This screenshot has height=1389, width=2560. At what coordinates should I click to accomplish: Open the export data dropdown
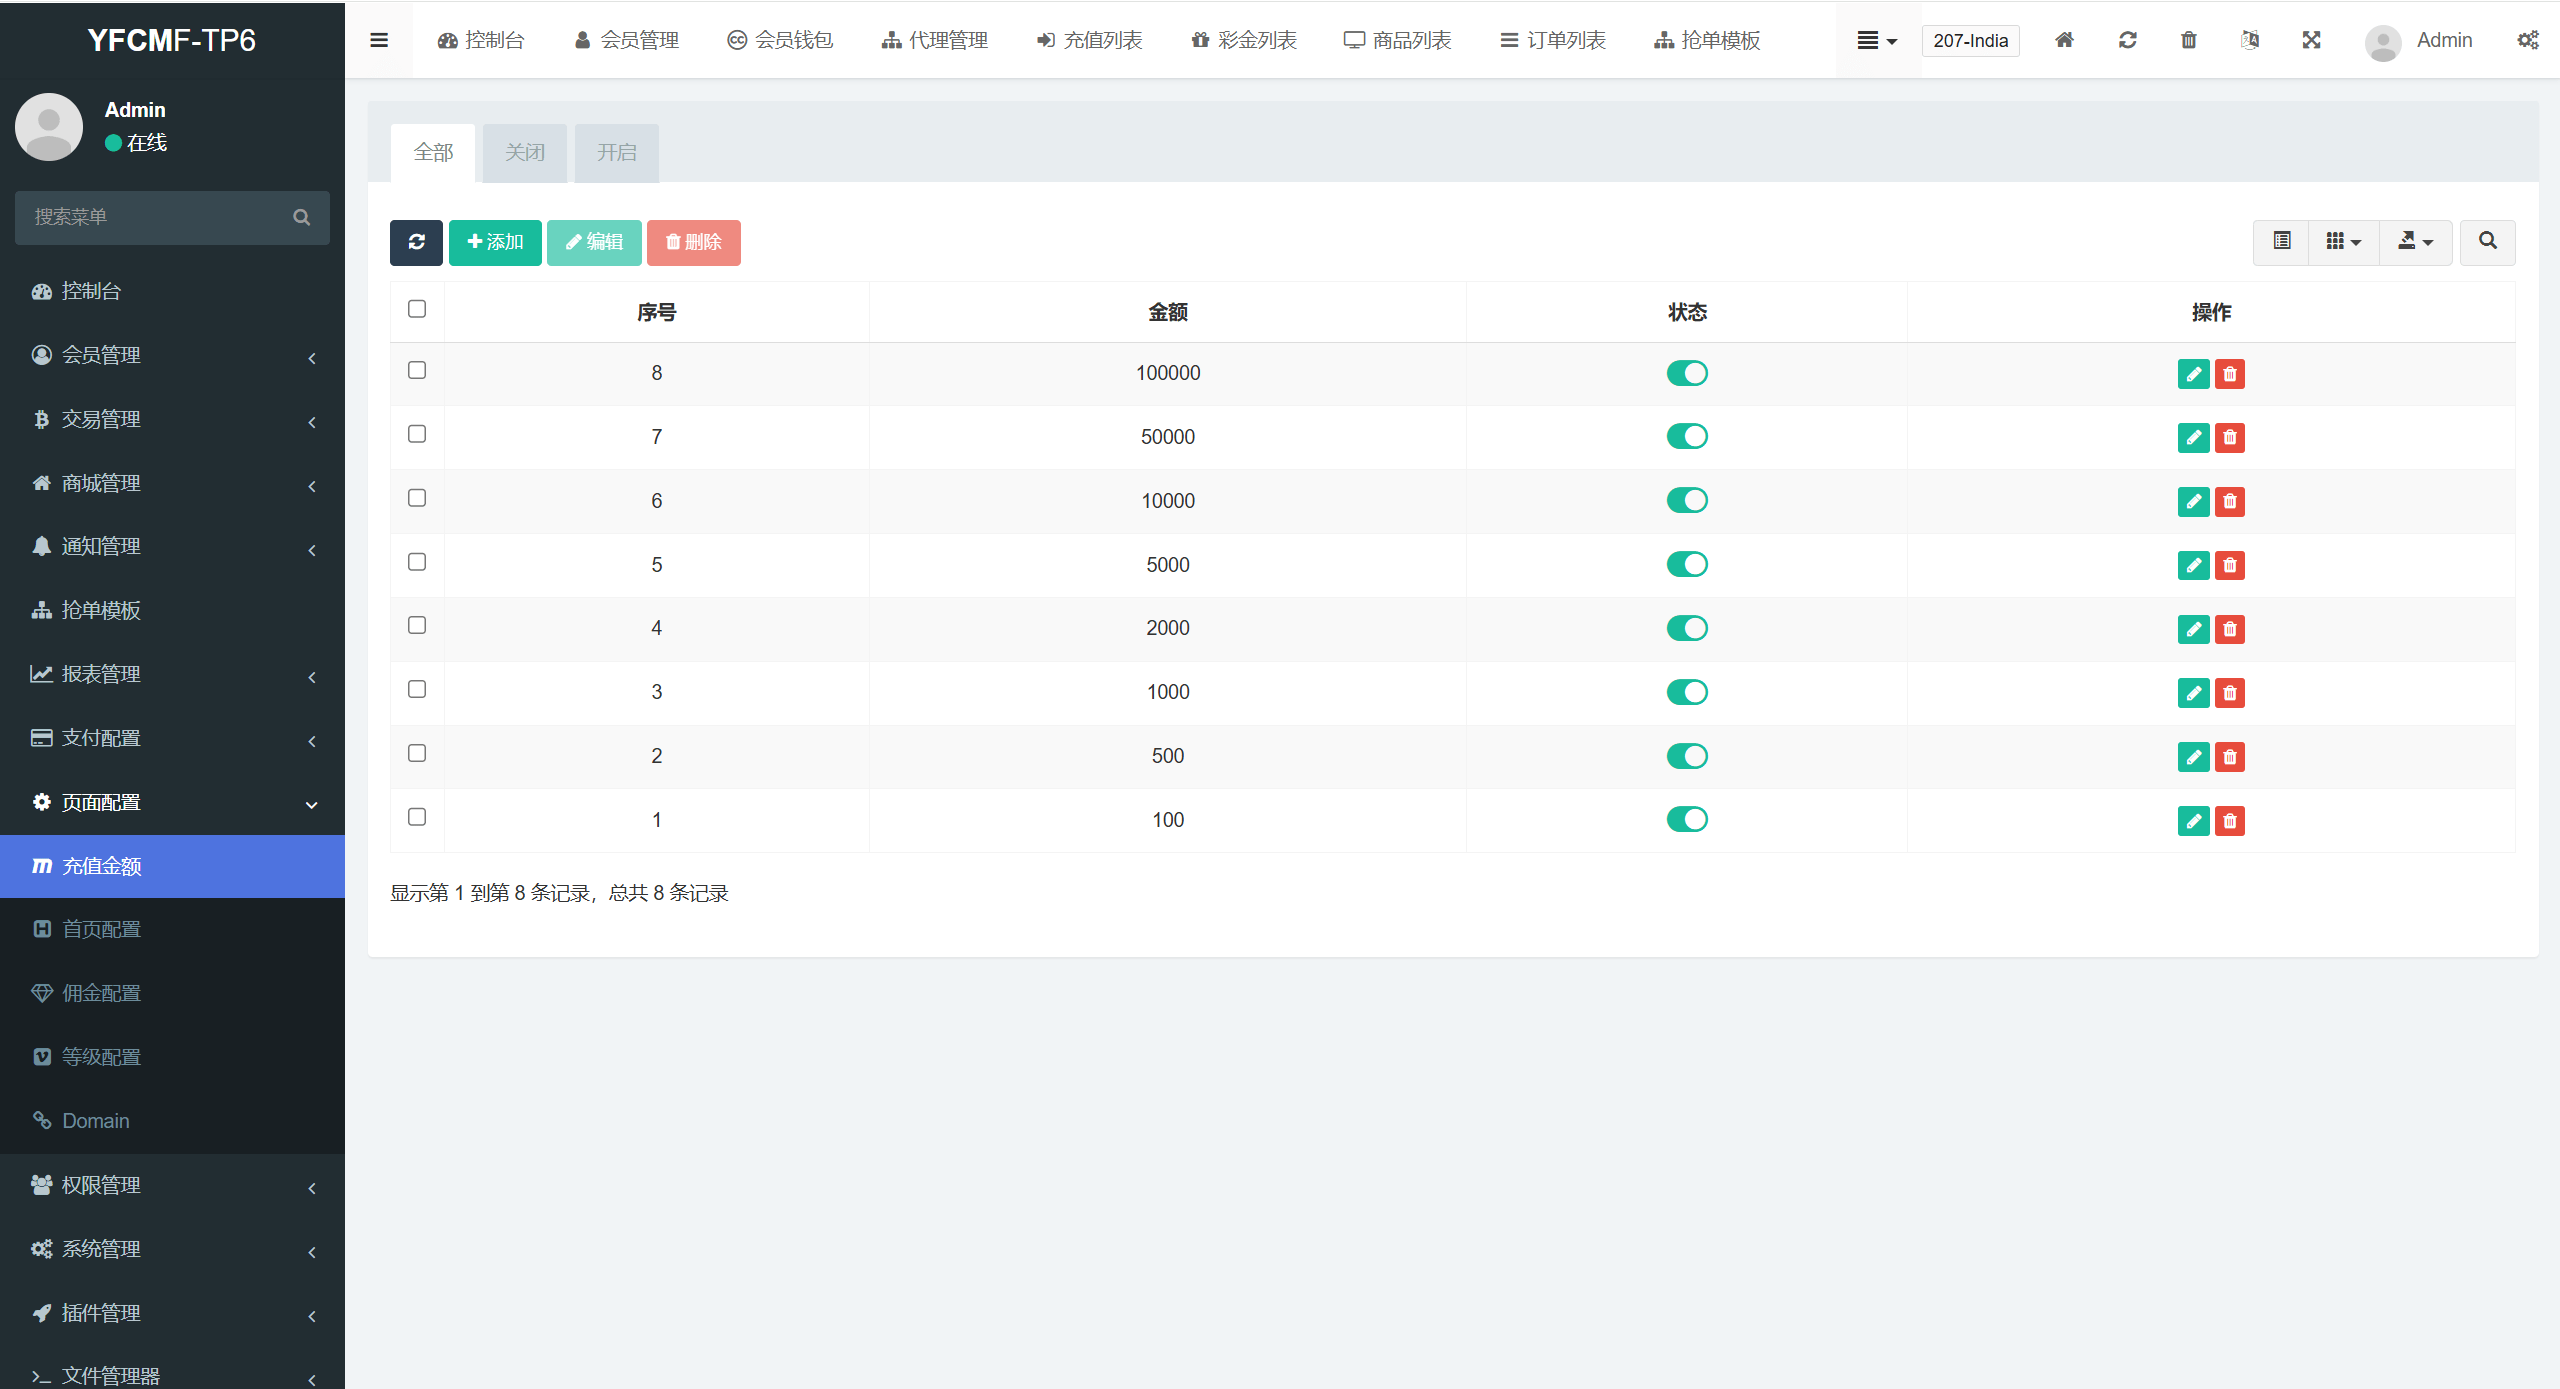click(x=2415, y=242)
